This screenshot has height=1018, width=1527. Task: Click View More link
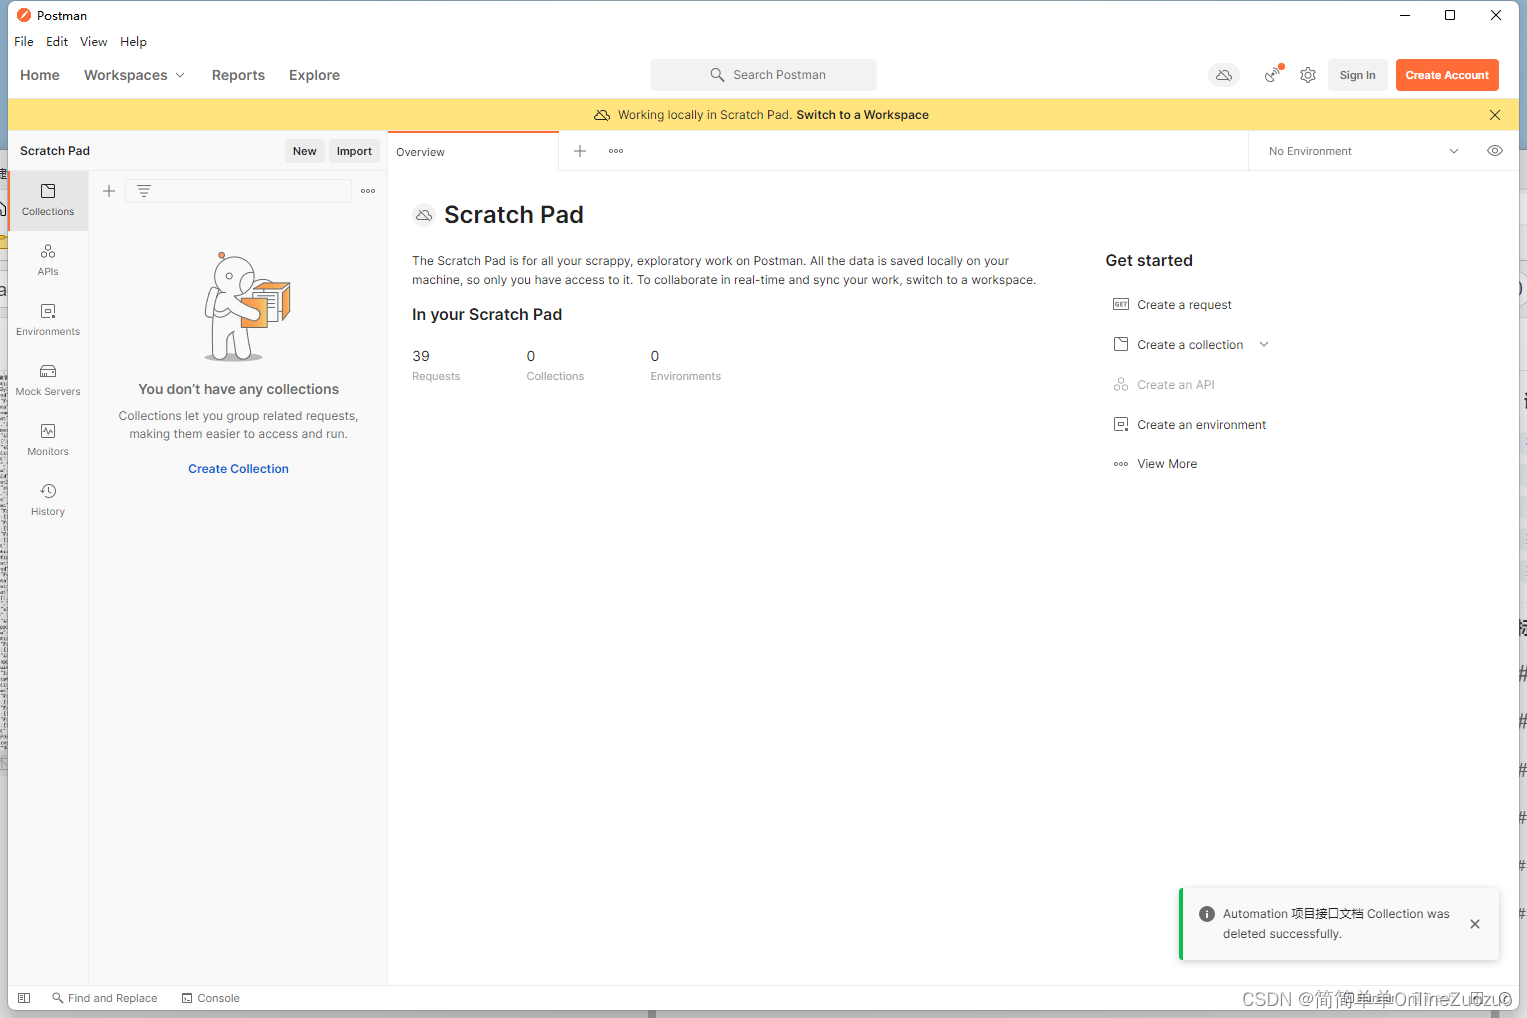[1167, 464]
